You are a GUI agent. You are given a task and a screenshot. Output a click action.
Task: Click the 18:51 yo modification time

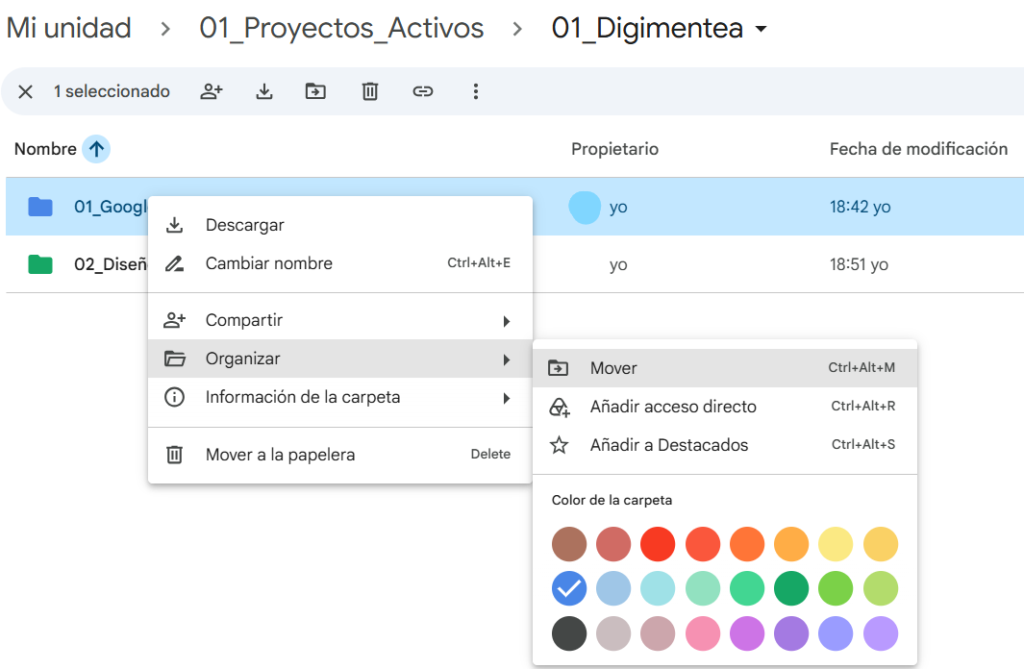859,265
